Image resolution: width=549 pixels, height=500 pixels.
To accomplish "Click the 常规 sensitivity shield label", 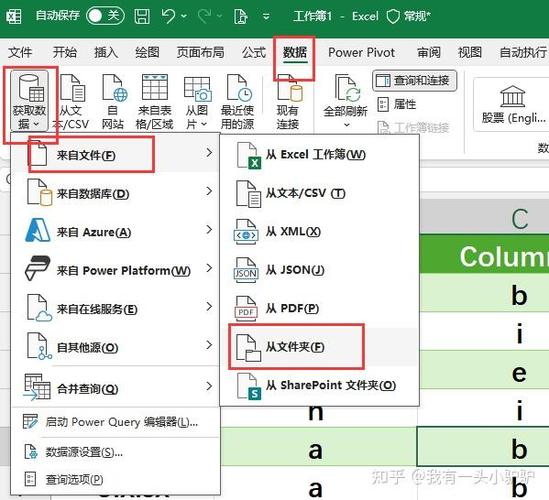I will tap(408, 16).
